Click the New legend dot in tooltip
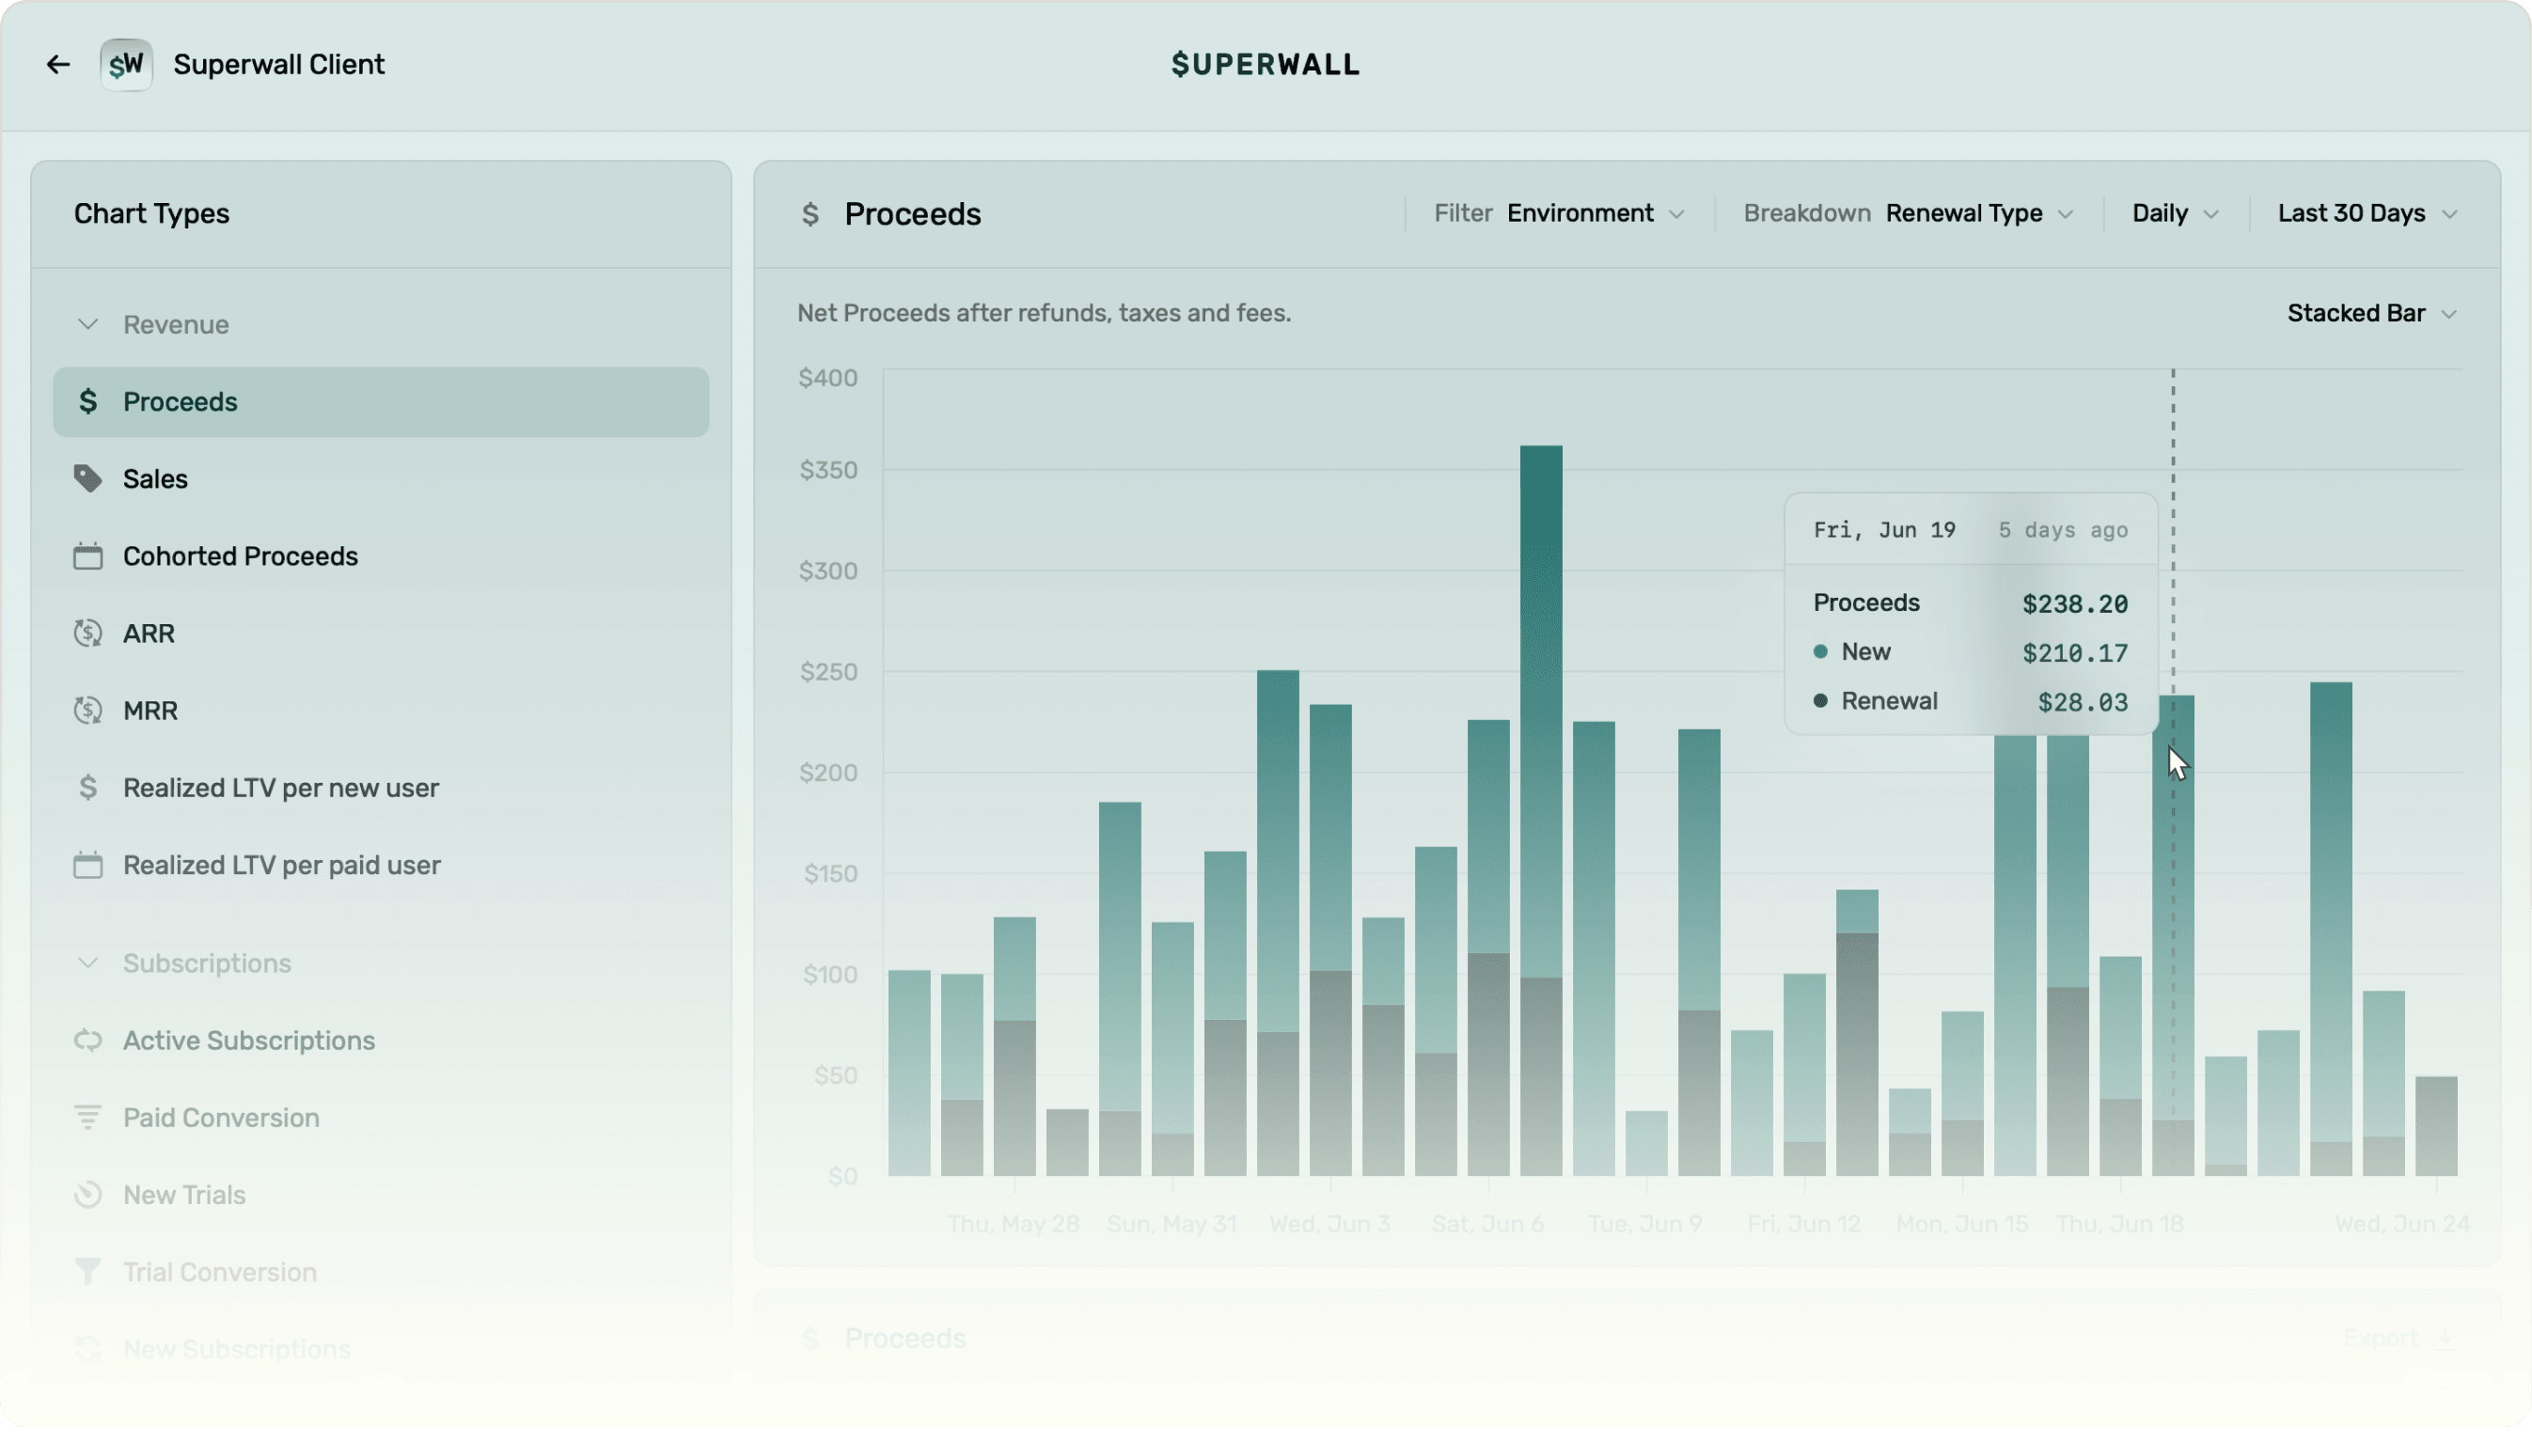This screenshot has width=2532, height=1456. [1820, 652]
